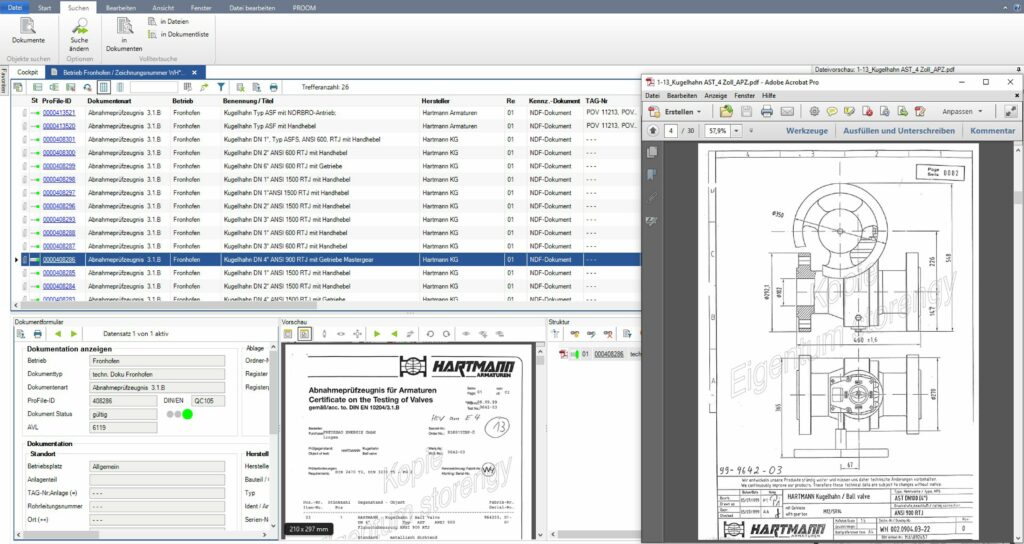Open the Acrobat bookmarks side panel
Image resolution: width=1024 pixels, height=544 pixels.
652,174
